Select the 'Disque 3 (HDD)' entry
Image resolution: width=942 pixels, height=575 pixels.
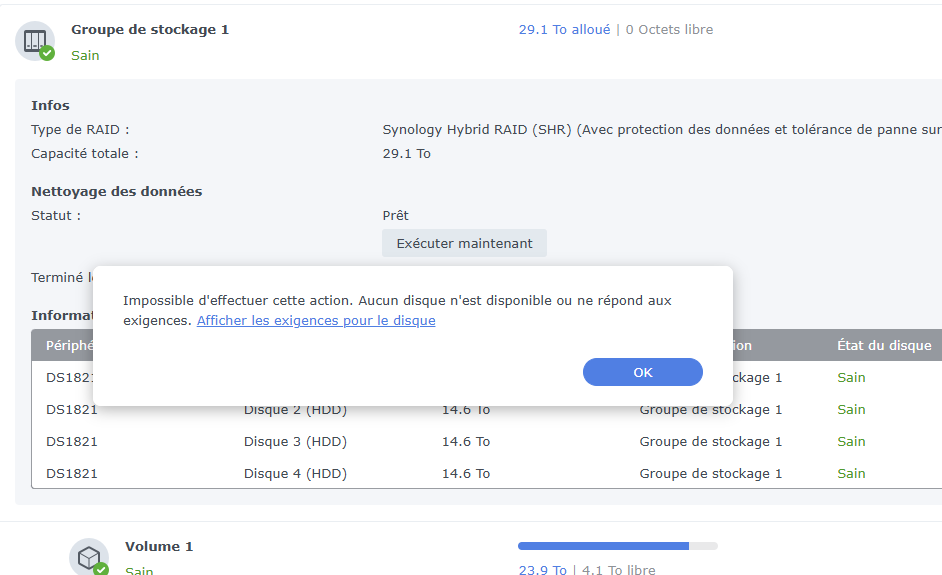coord(295,442)
